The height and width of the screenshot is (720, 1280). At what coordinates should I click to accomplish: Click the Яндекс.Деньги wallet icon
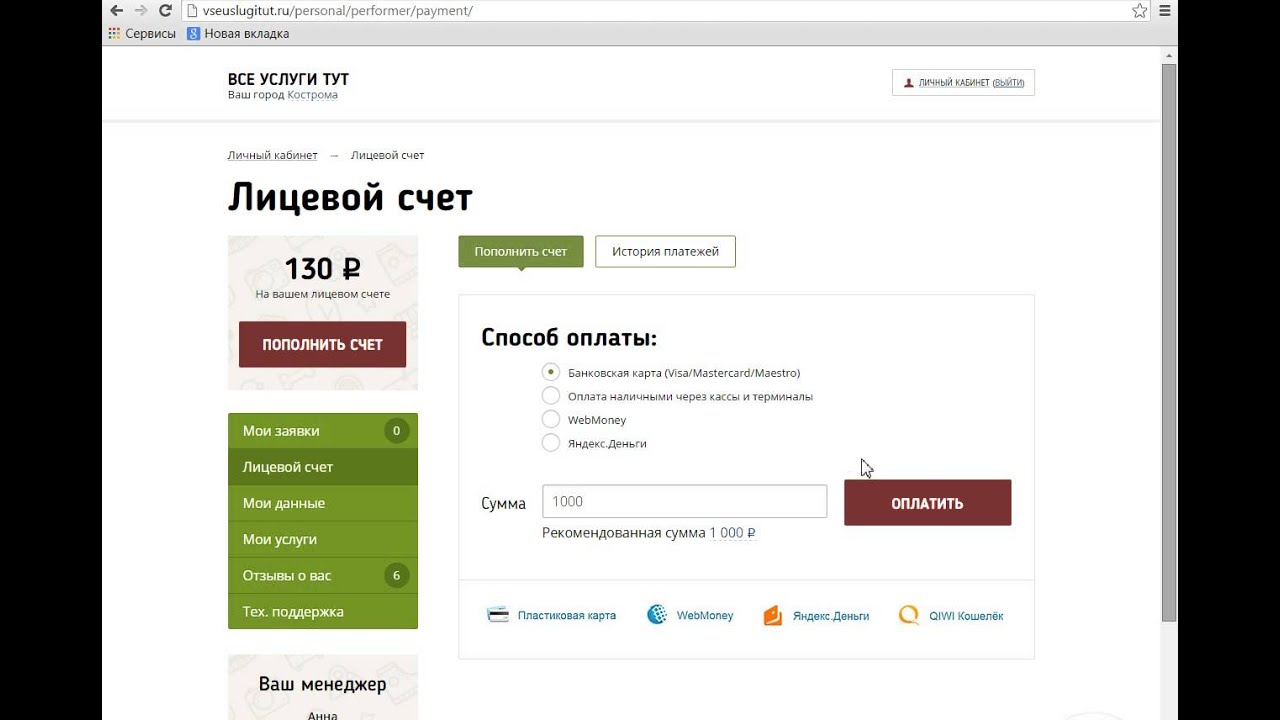[773, 615]
